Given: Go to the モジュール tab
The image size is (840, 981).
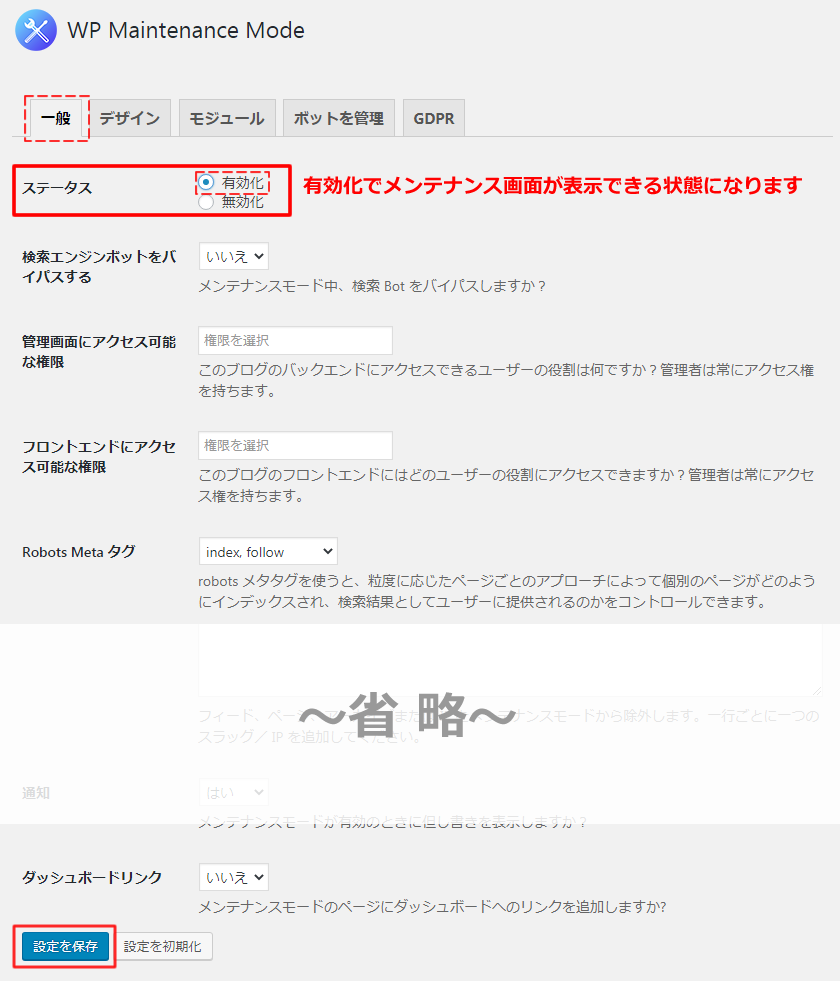Looking at the screenshot, I should click(227, 118).
